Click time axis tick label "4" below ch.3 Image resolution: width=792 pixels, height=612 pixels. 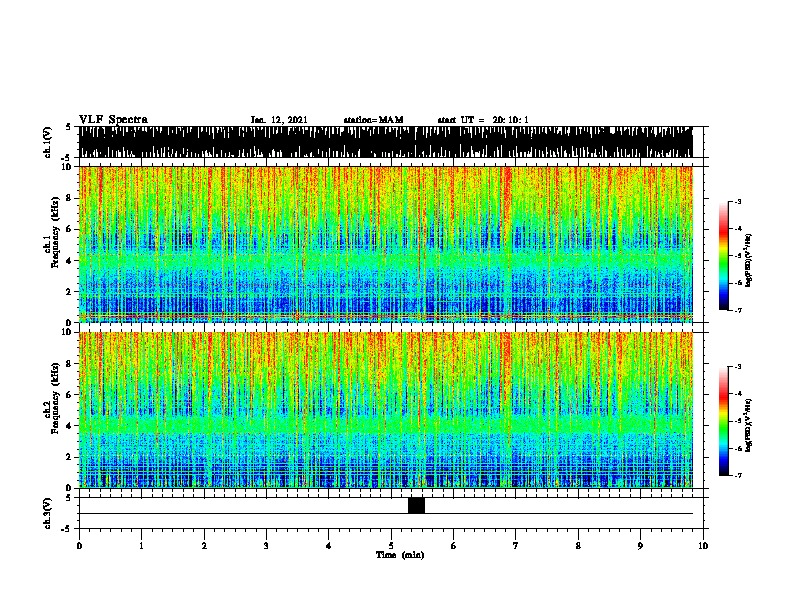click(329, 546)
